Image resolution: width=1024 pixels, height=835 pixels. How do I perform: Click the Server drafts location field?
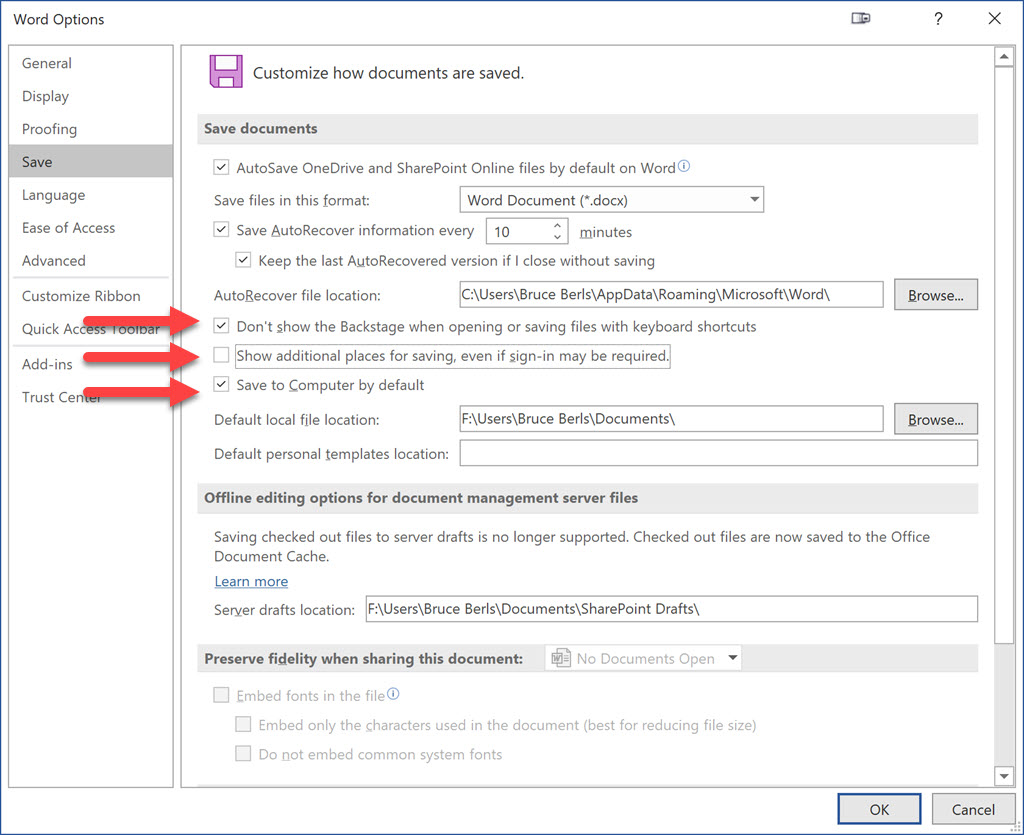[671, 608]
